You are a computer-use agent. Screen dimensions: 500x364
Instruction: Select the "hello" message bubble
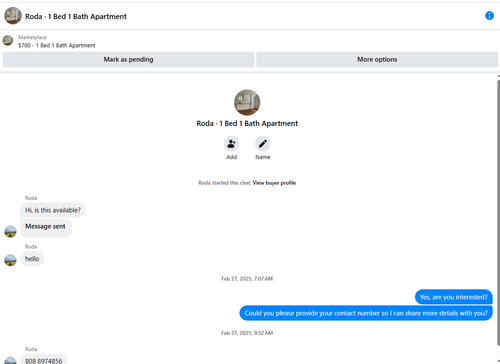point(32,259)
